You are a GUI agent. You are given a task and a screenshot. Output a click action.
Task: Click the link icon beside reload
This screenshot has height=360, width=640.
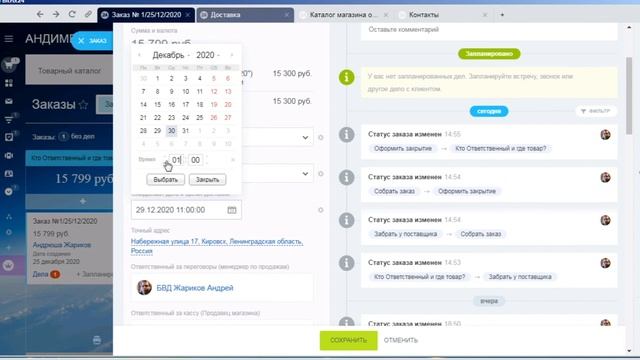88,14
